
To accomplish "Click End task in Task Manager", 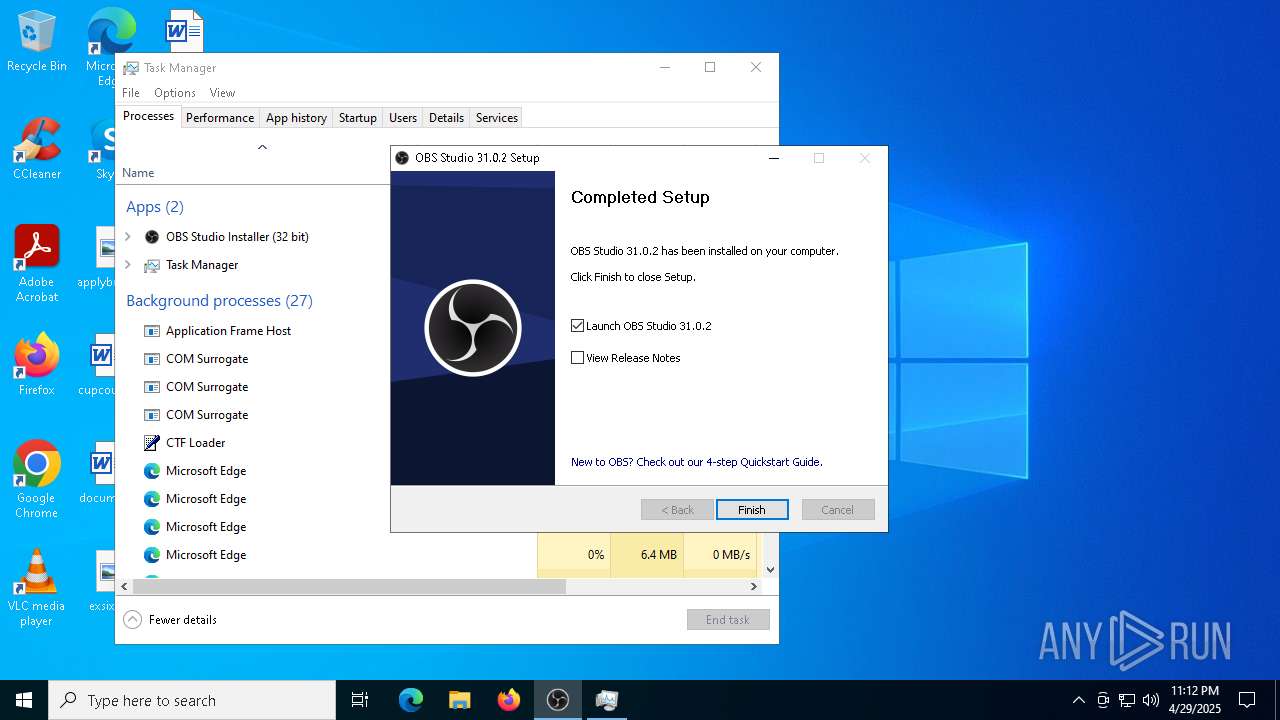I will (x=728, y=620).
